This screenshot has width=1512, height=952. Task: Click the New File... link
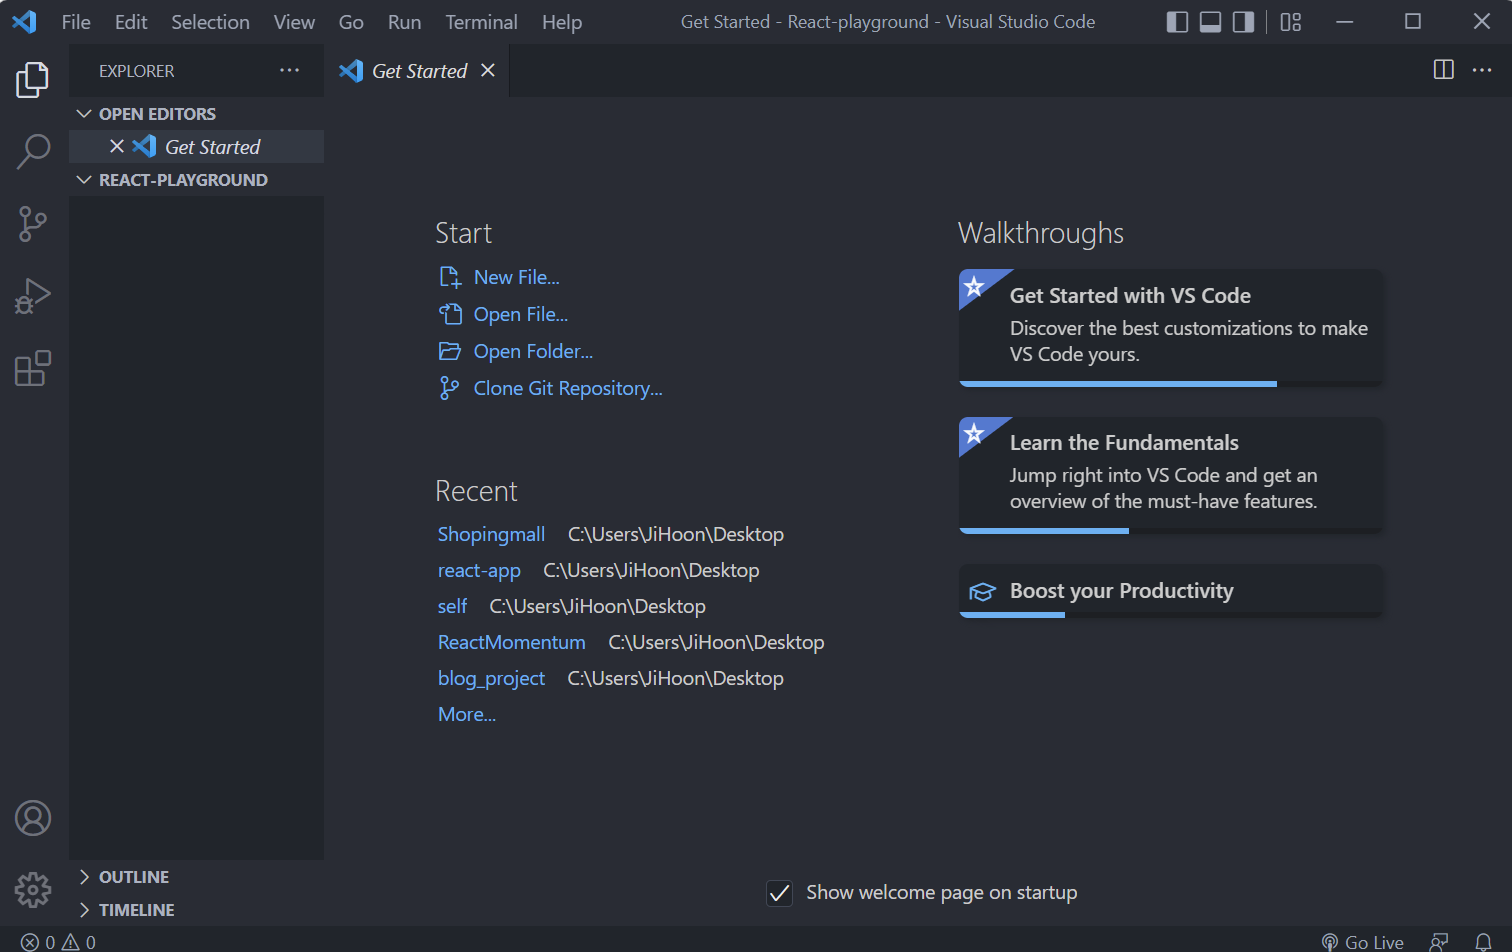click(x=516, y=277)
